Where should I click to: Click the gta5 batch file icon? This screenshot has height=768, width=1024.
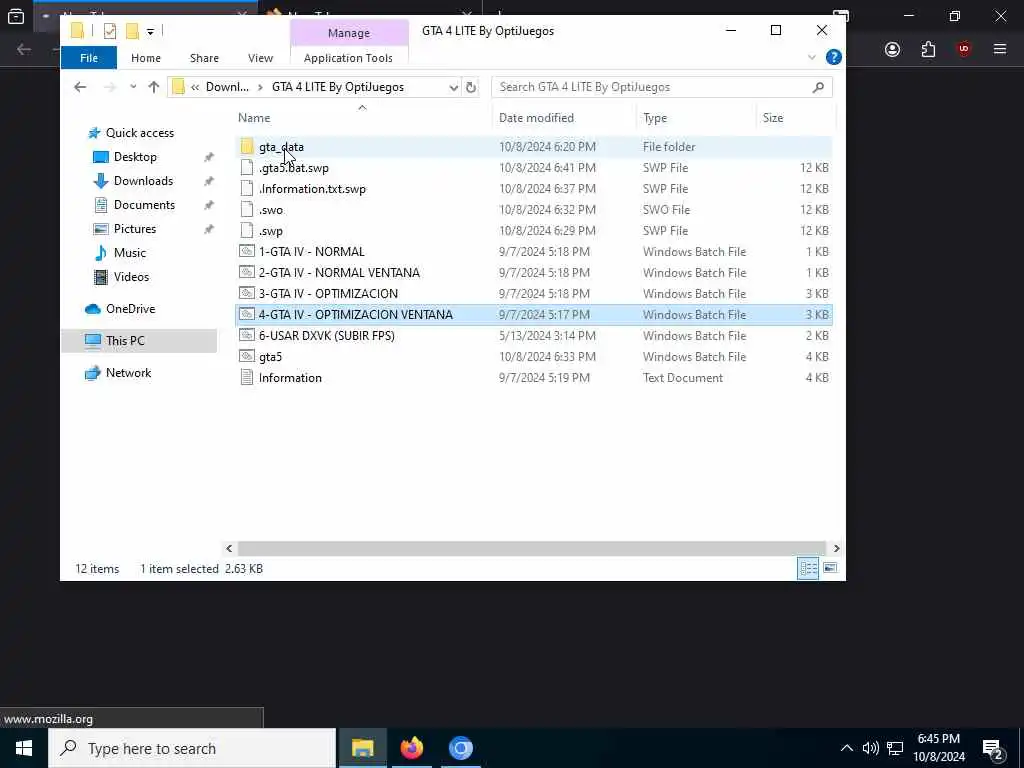pos(247,357)
